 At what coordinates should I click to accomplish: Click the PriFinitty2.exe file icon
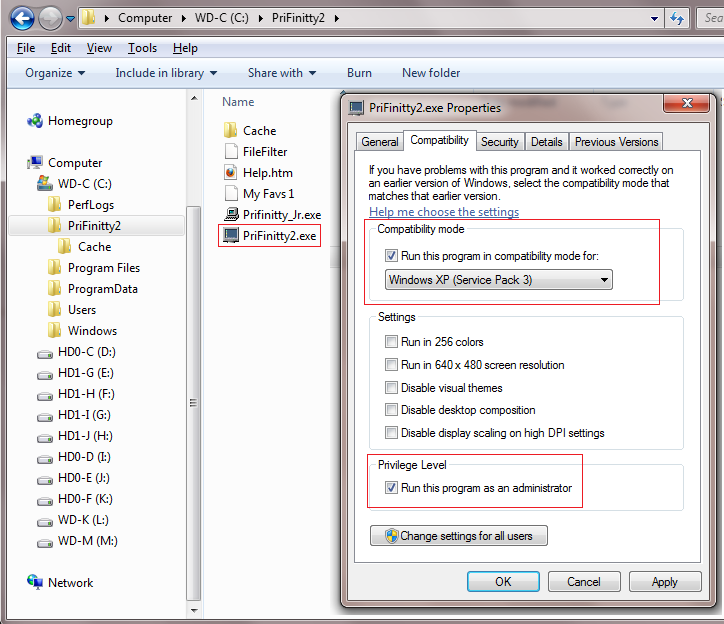point(231,236)
